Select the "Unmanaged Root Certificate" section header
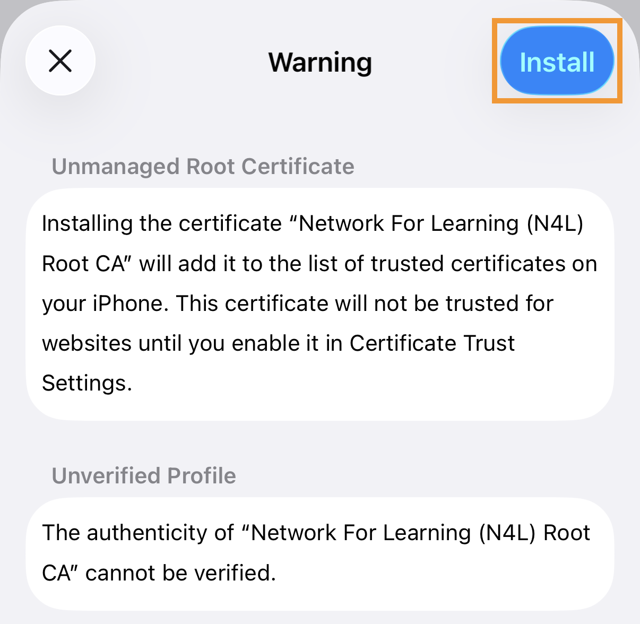The width and height of the screenshot is (640, 624). point(203,167)
